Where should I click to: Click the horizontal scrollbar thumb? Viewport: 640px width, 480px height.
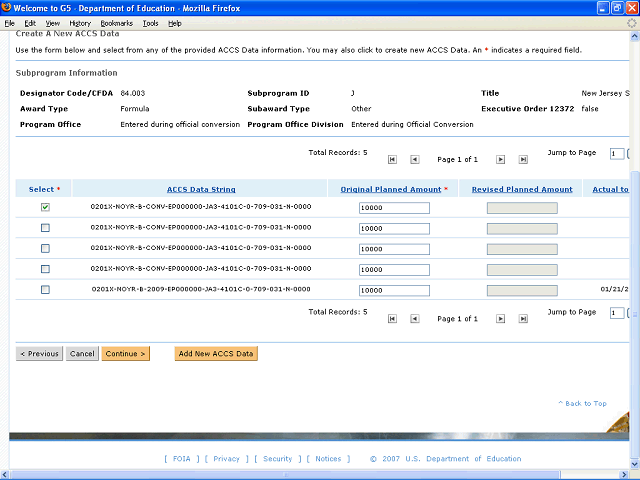[286, 475]
